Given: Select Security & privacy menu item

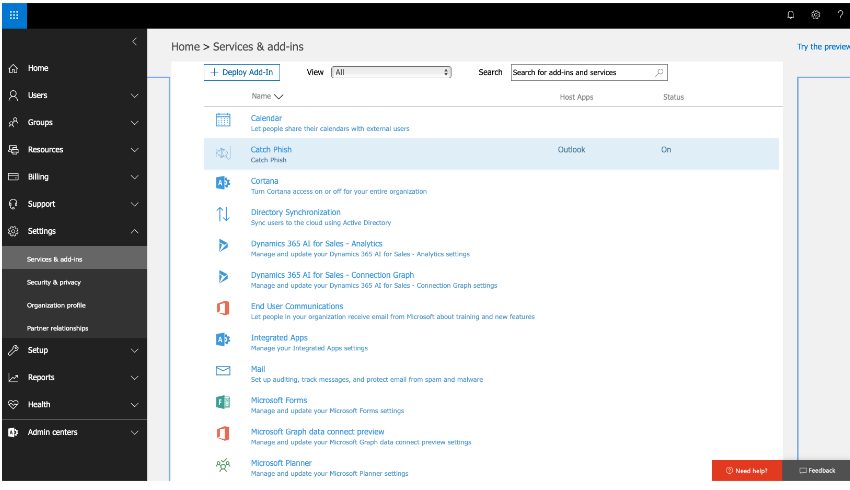Looking at the screenshot, I should (x=74, y=282).
